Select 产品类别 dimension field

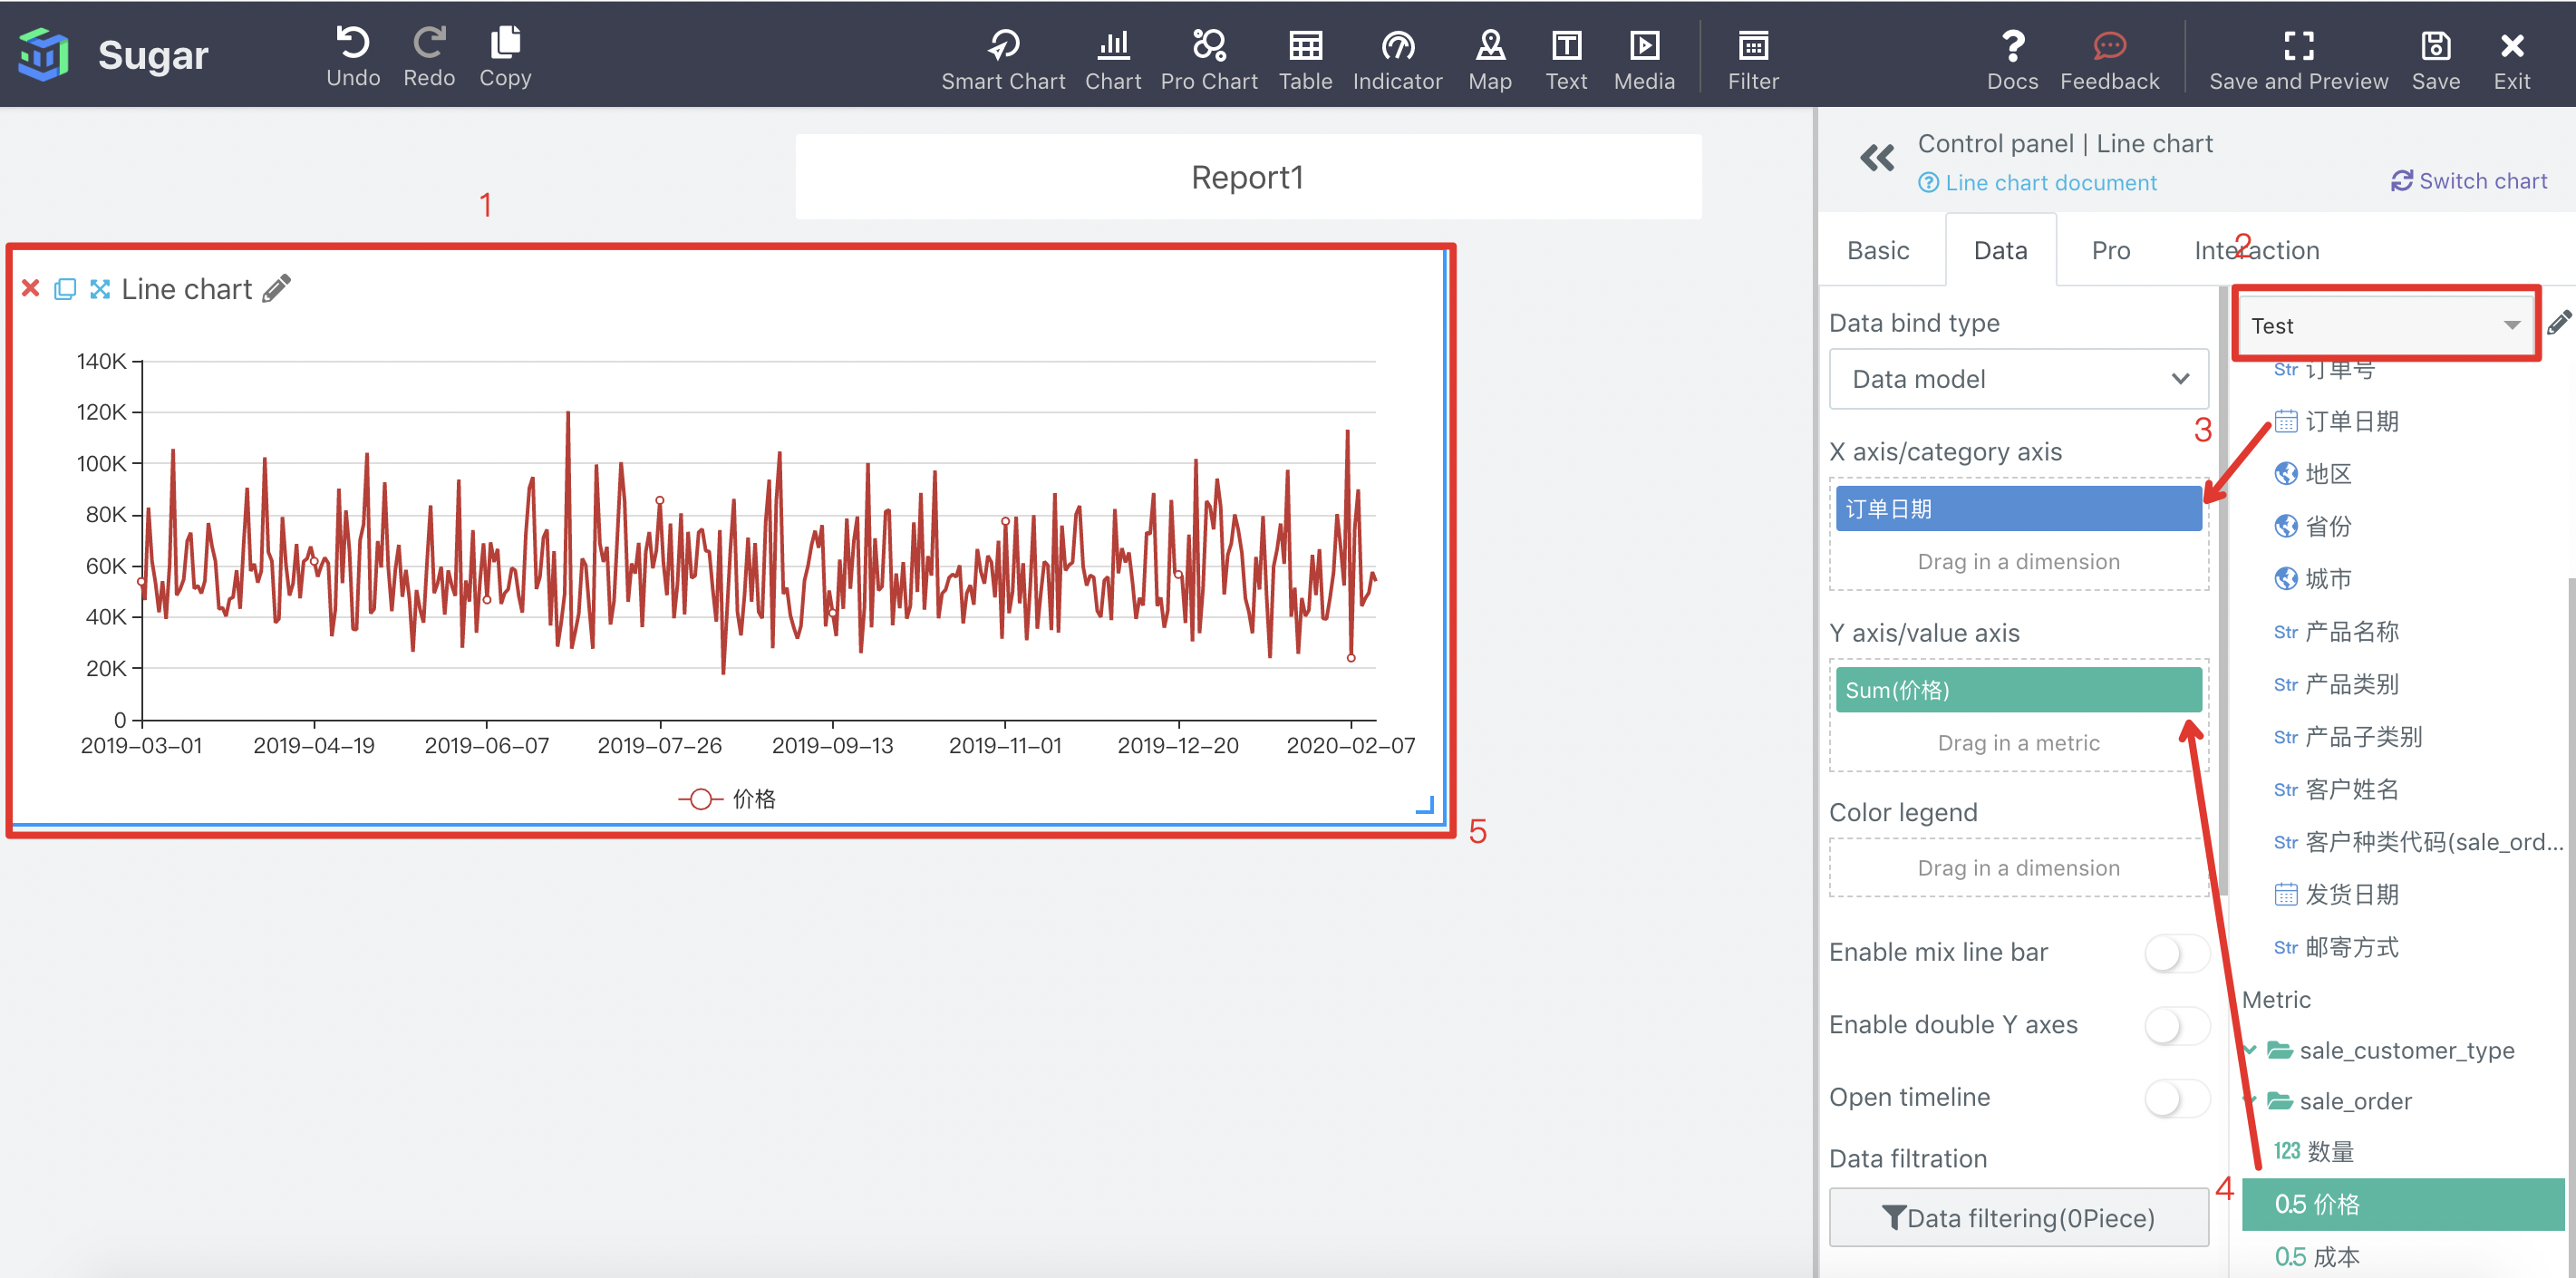tap(2336, 684)
